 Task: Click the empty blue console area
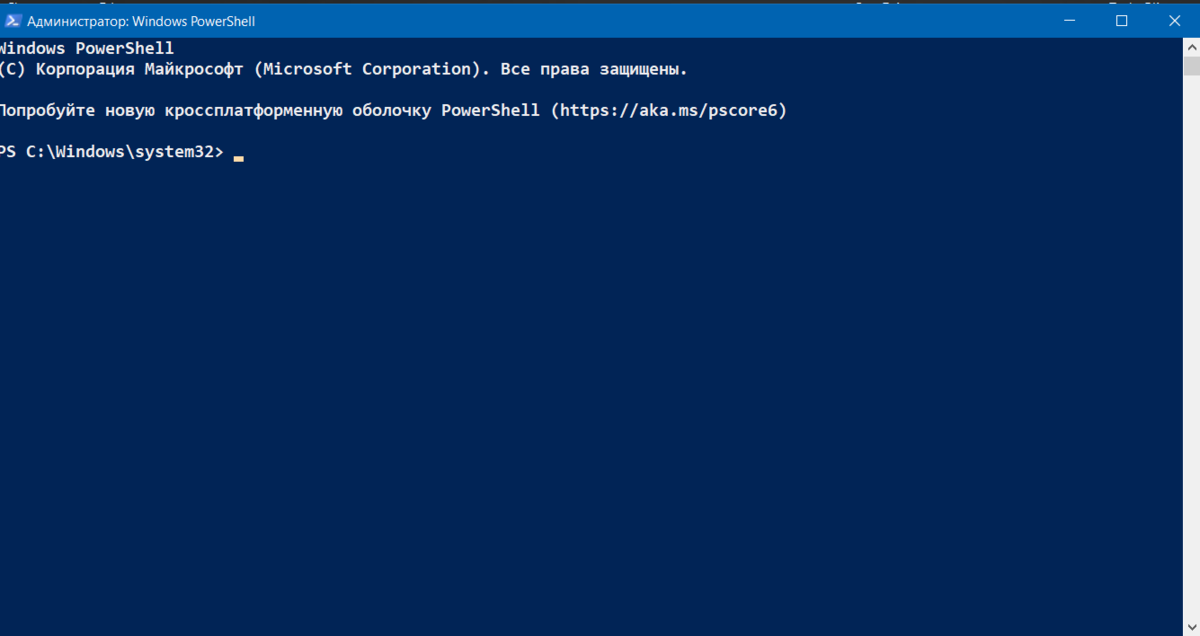click(590, 400)
